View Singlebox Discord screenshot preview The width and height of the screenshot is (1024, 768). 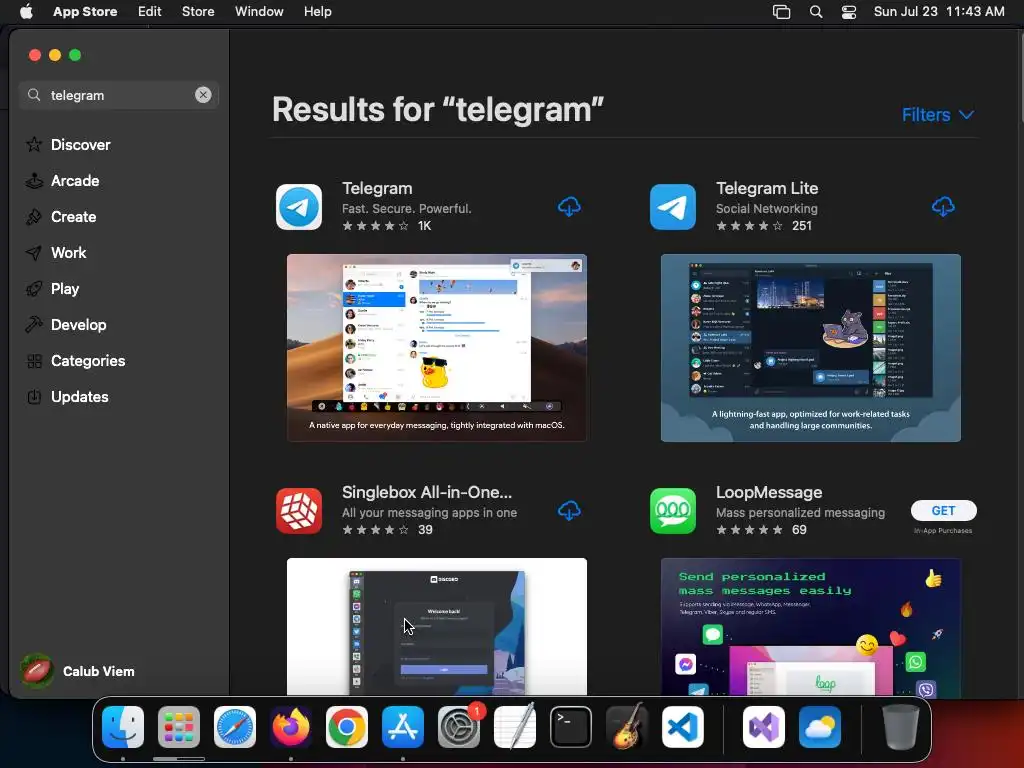click(x=437, y=626)
